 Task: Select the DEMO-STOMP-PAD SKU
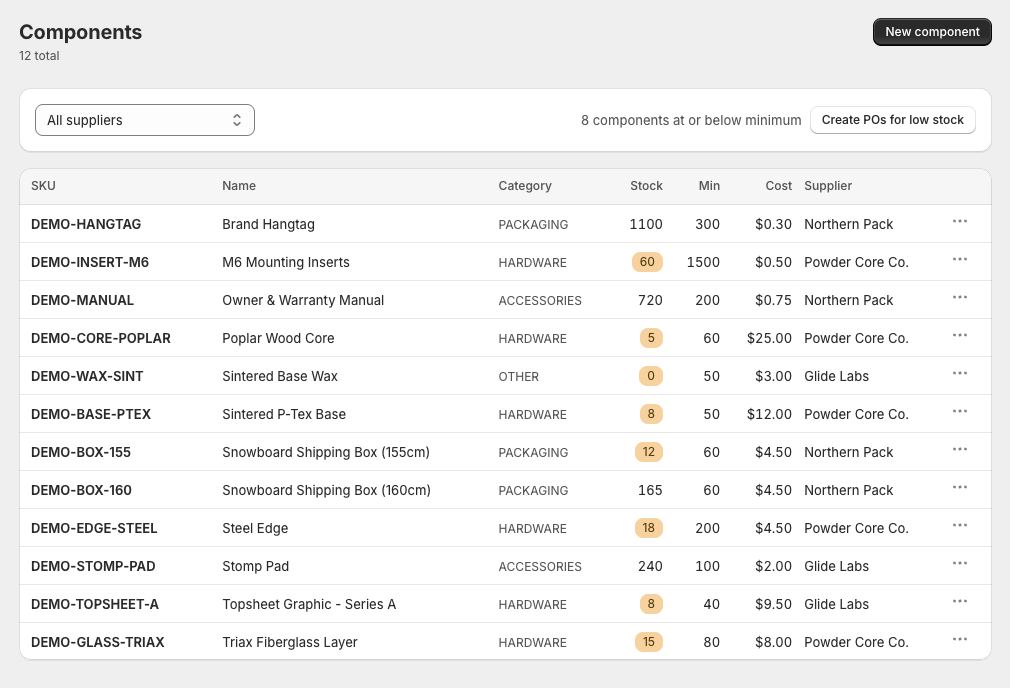coord(93,566)
